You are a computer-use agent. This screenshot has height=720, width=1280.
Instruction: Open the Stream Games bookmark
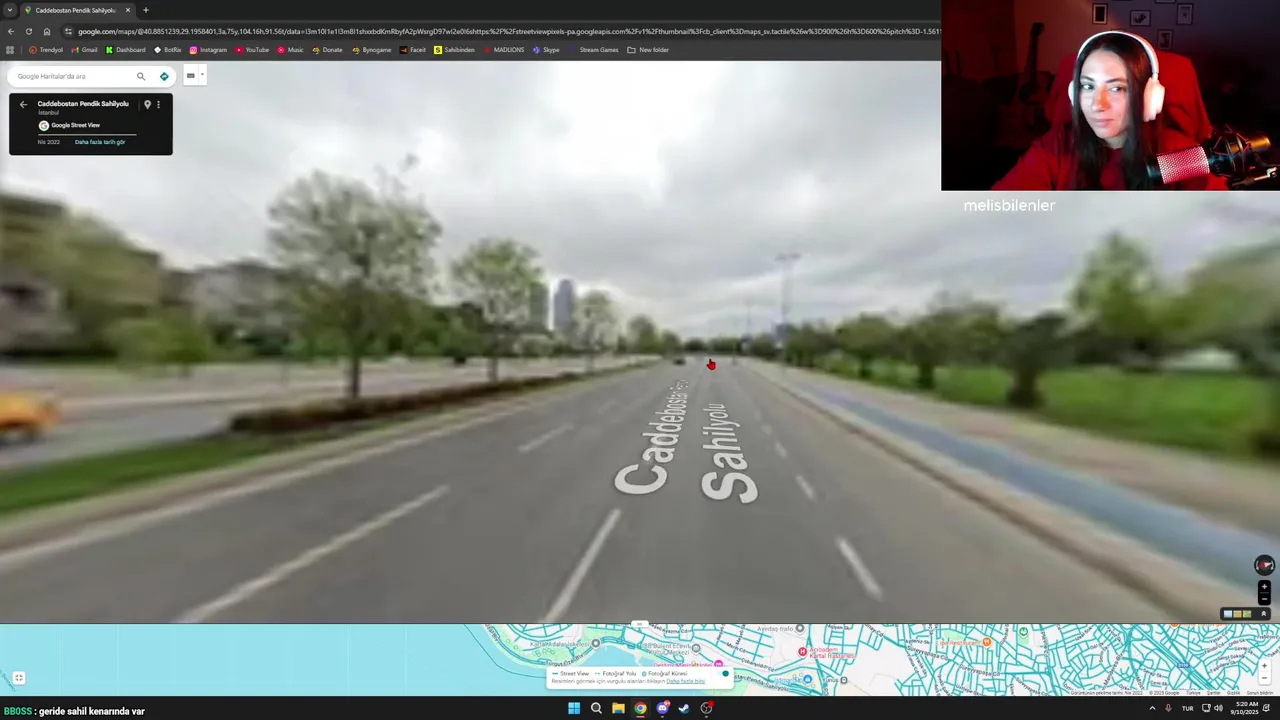click(593, 50)
